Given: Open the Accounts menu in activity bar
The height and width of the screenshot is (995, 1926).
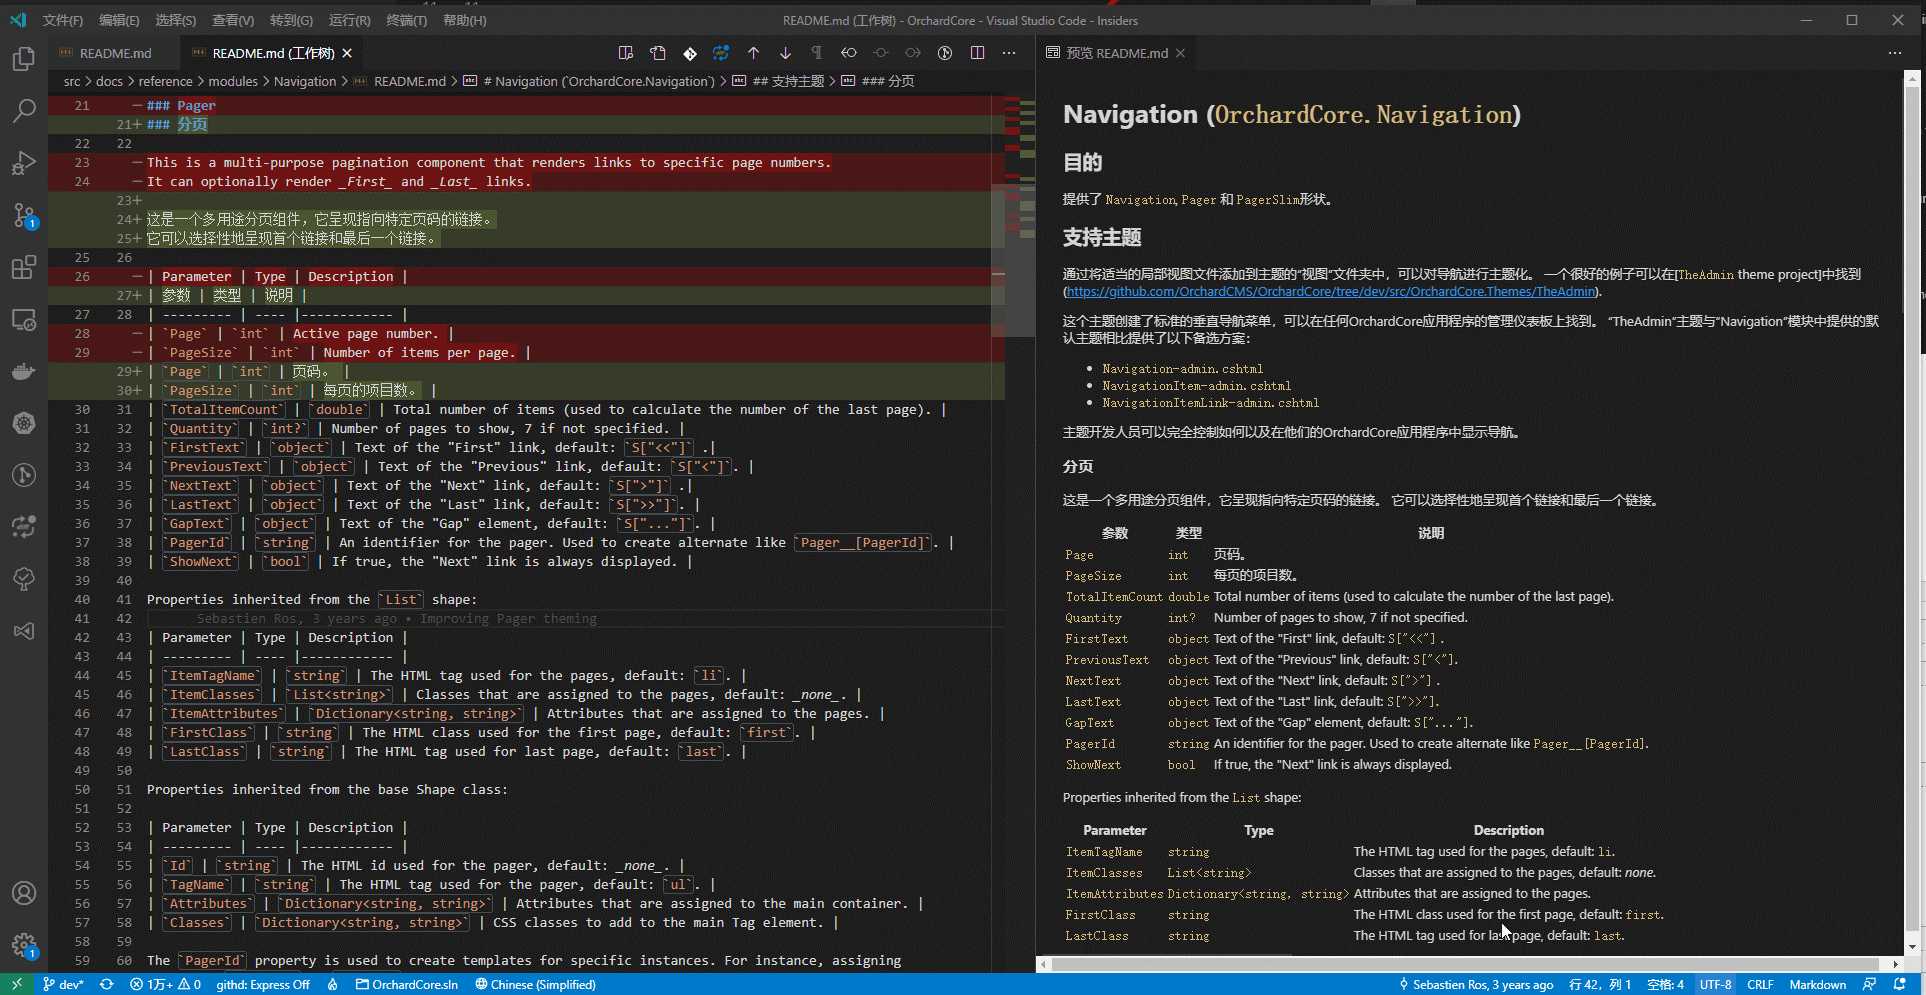Looking at the screenshot, I should tap(24, 893).
